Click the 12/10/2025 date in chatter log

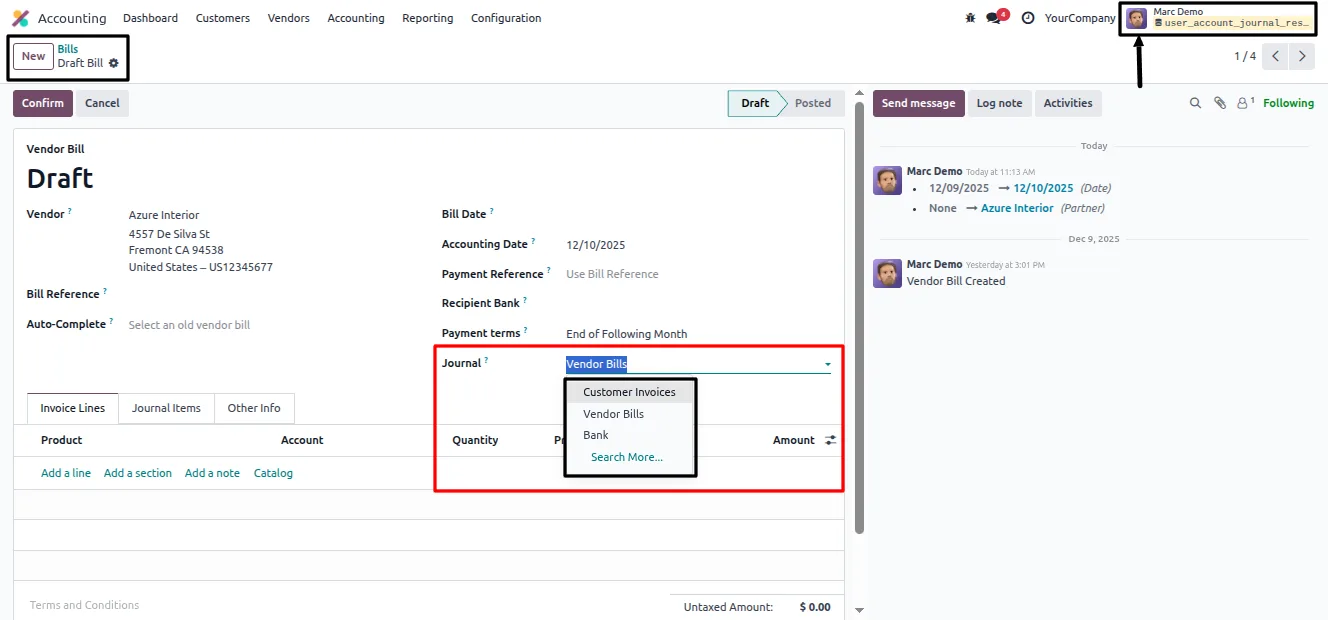tap(1043, 188)
